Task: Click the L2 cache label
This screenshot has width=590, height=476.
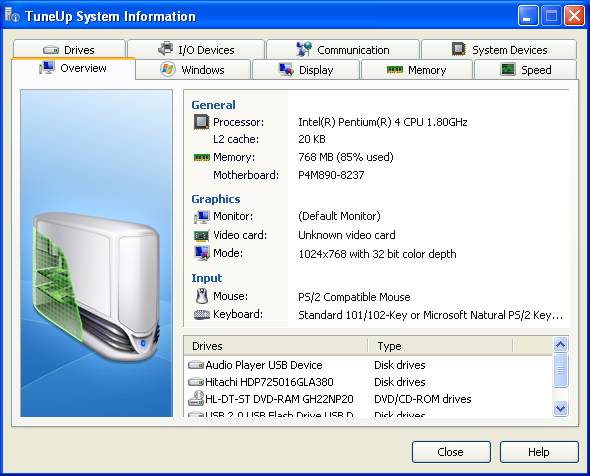Action: point(236,139)
